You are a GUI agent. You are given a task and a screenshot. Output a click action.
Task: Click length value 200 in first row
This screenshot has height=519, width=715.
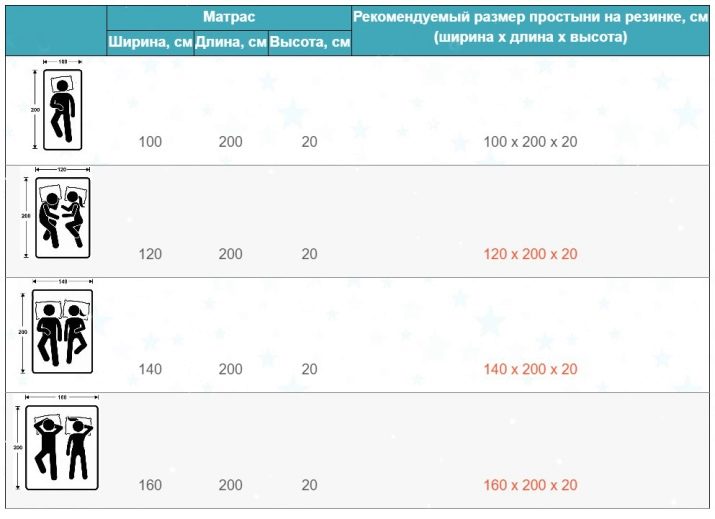pyautogui.click(x=230, y=142)
